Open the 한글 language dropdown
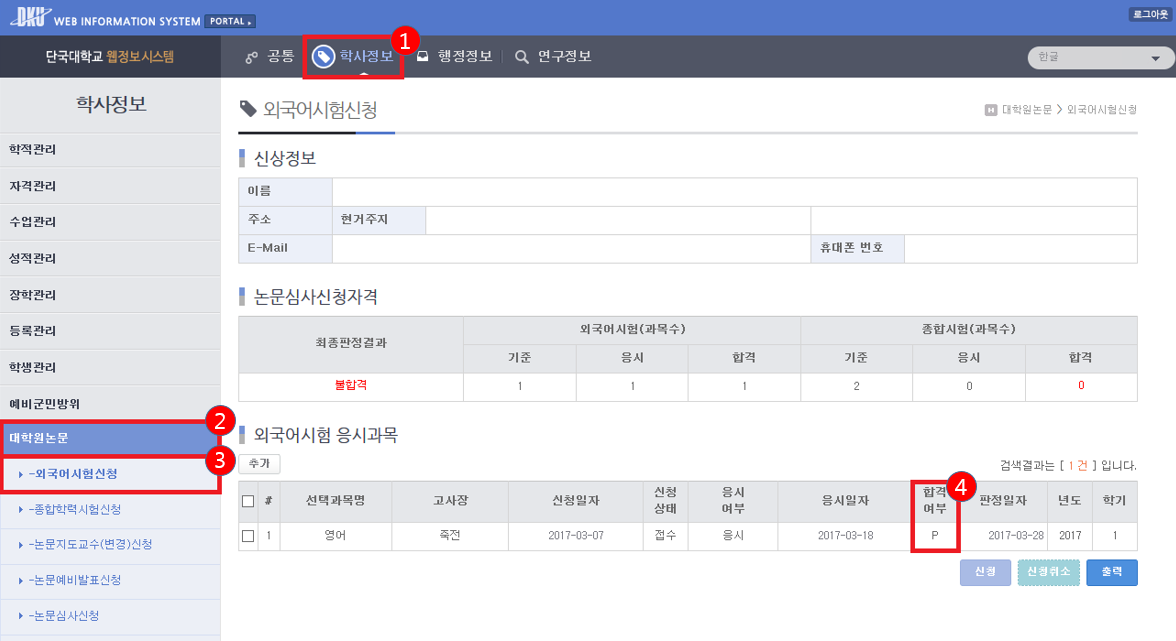The image size is (1176, 641). 1101,58
